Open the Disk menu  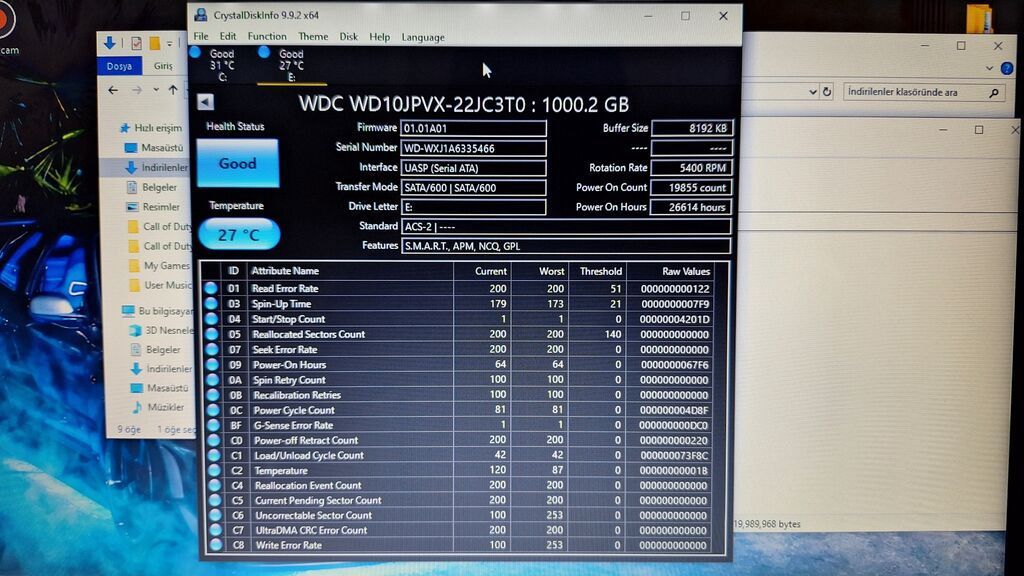click(348, 37)
